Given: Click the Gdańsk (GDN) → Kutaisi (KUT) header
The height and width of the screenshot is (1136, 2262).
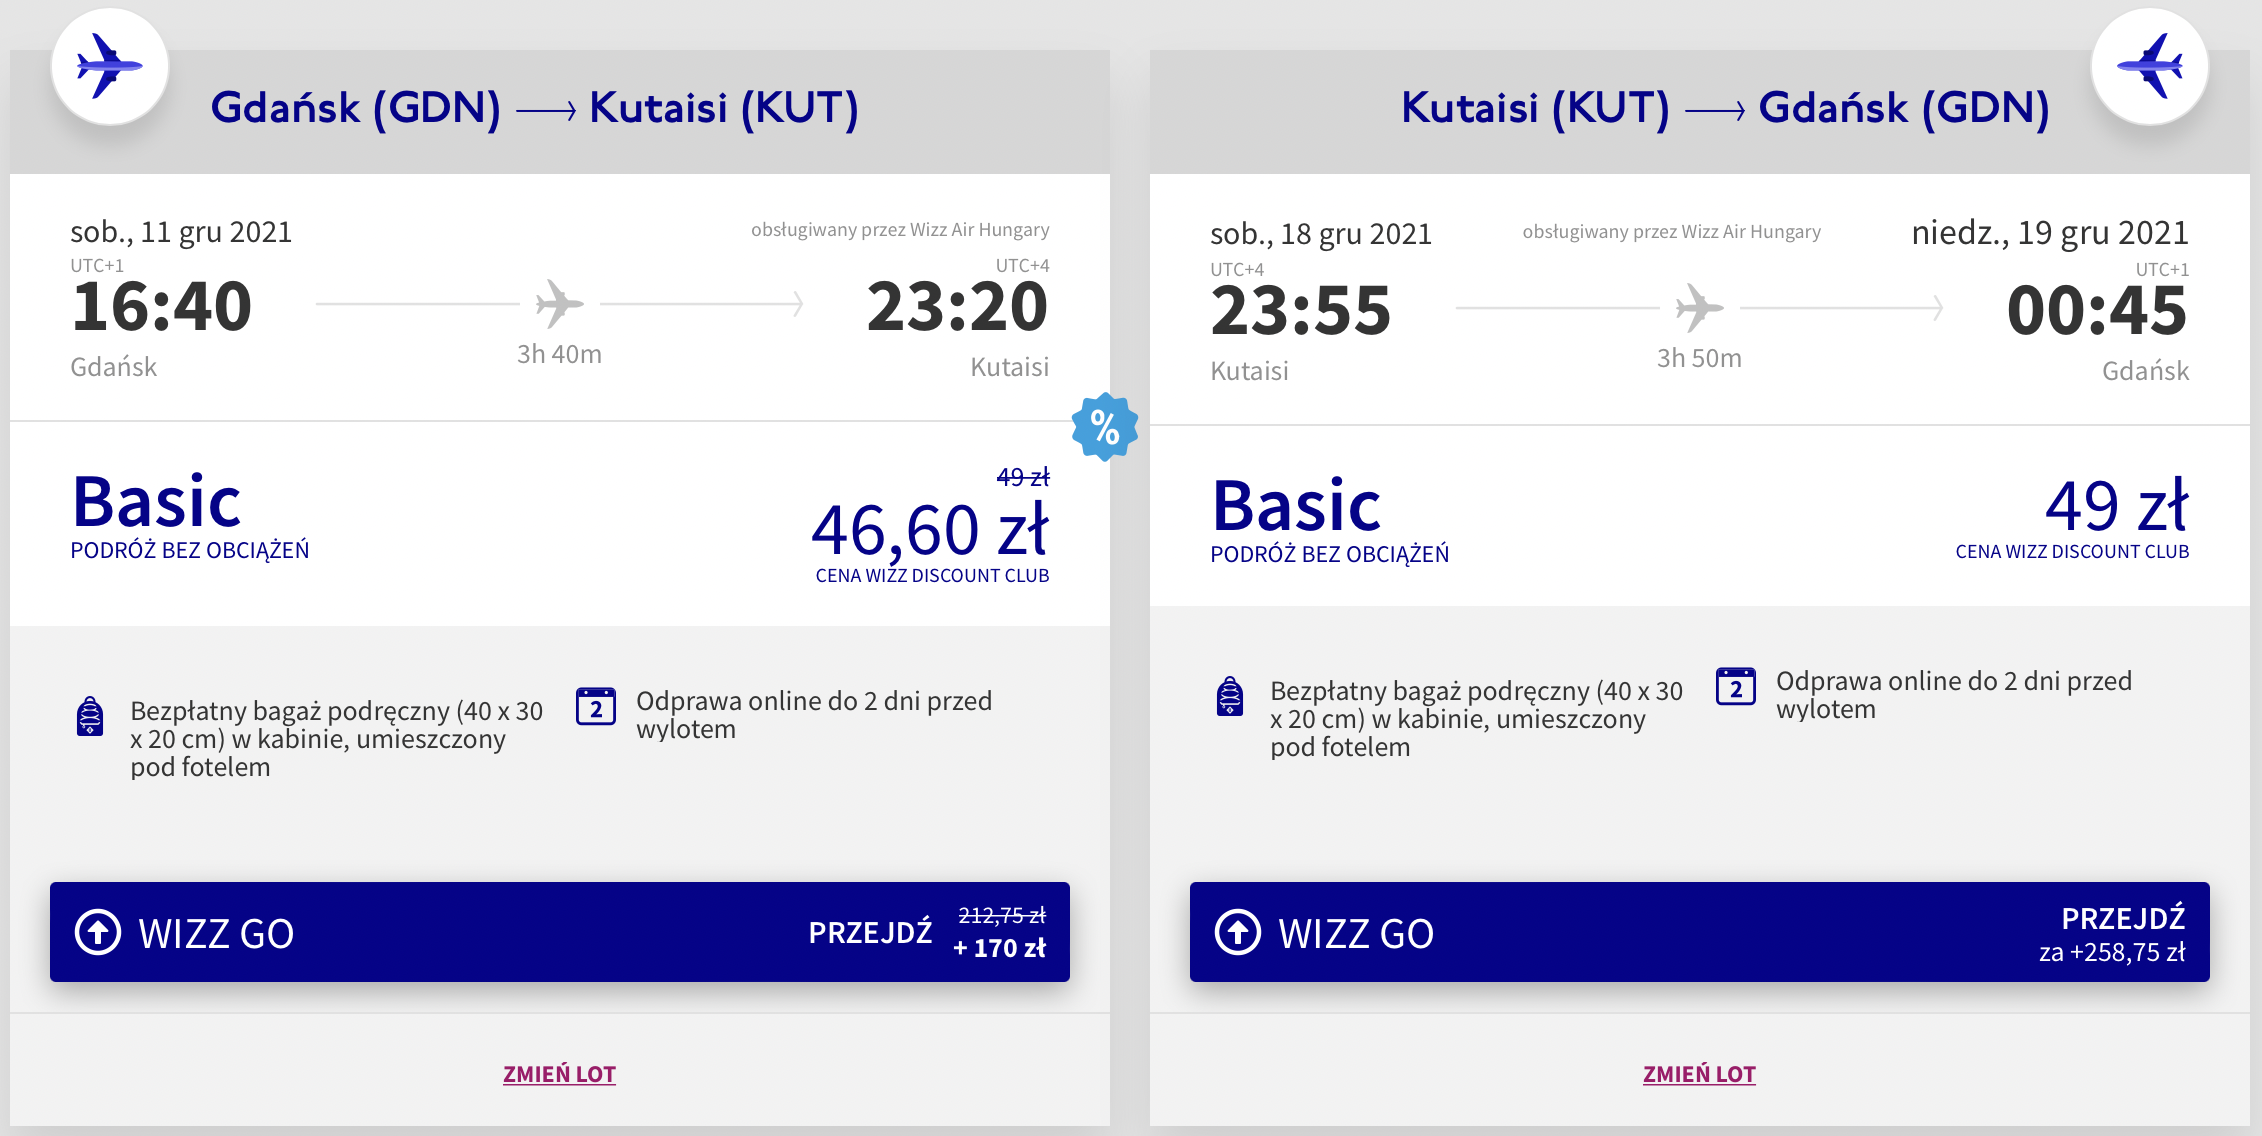Looking at the screenshot, I should pyautogui.click(x=534, y=108).
